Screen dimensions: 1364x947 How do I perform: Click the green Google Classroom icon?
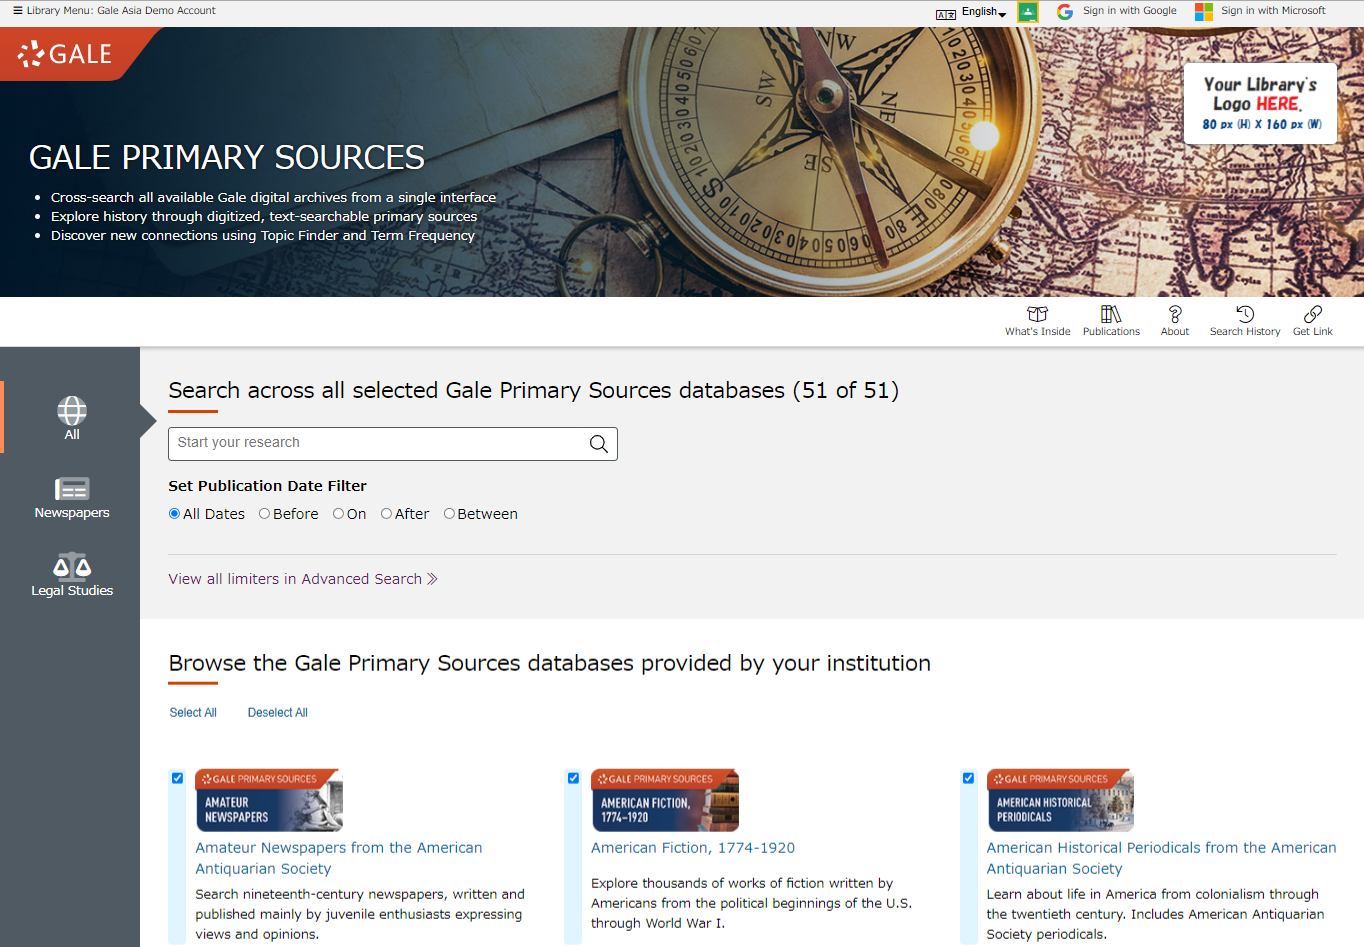(x=1028, y=12)
